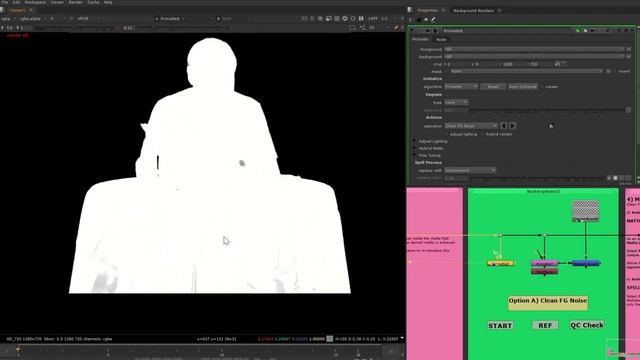Screen dimensions: 640x360
Task: Expand the Adjust Lighting group
Action: 415,141
